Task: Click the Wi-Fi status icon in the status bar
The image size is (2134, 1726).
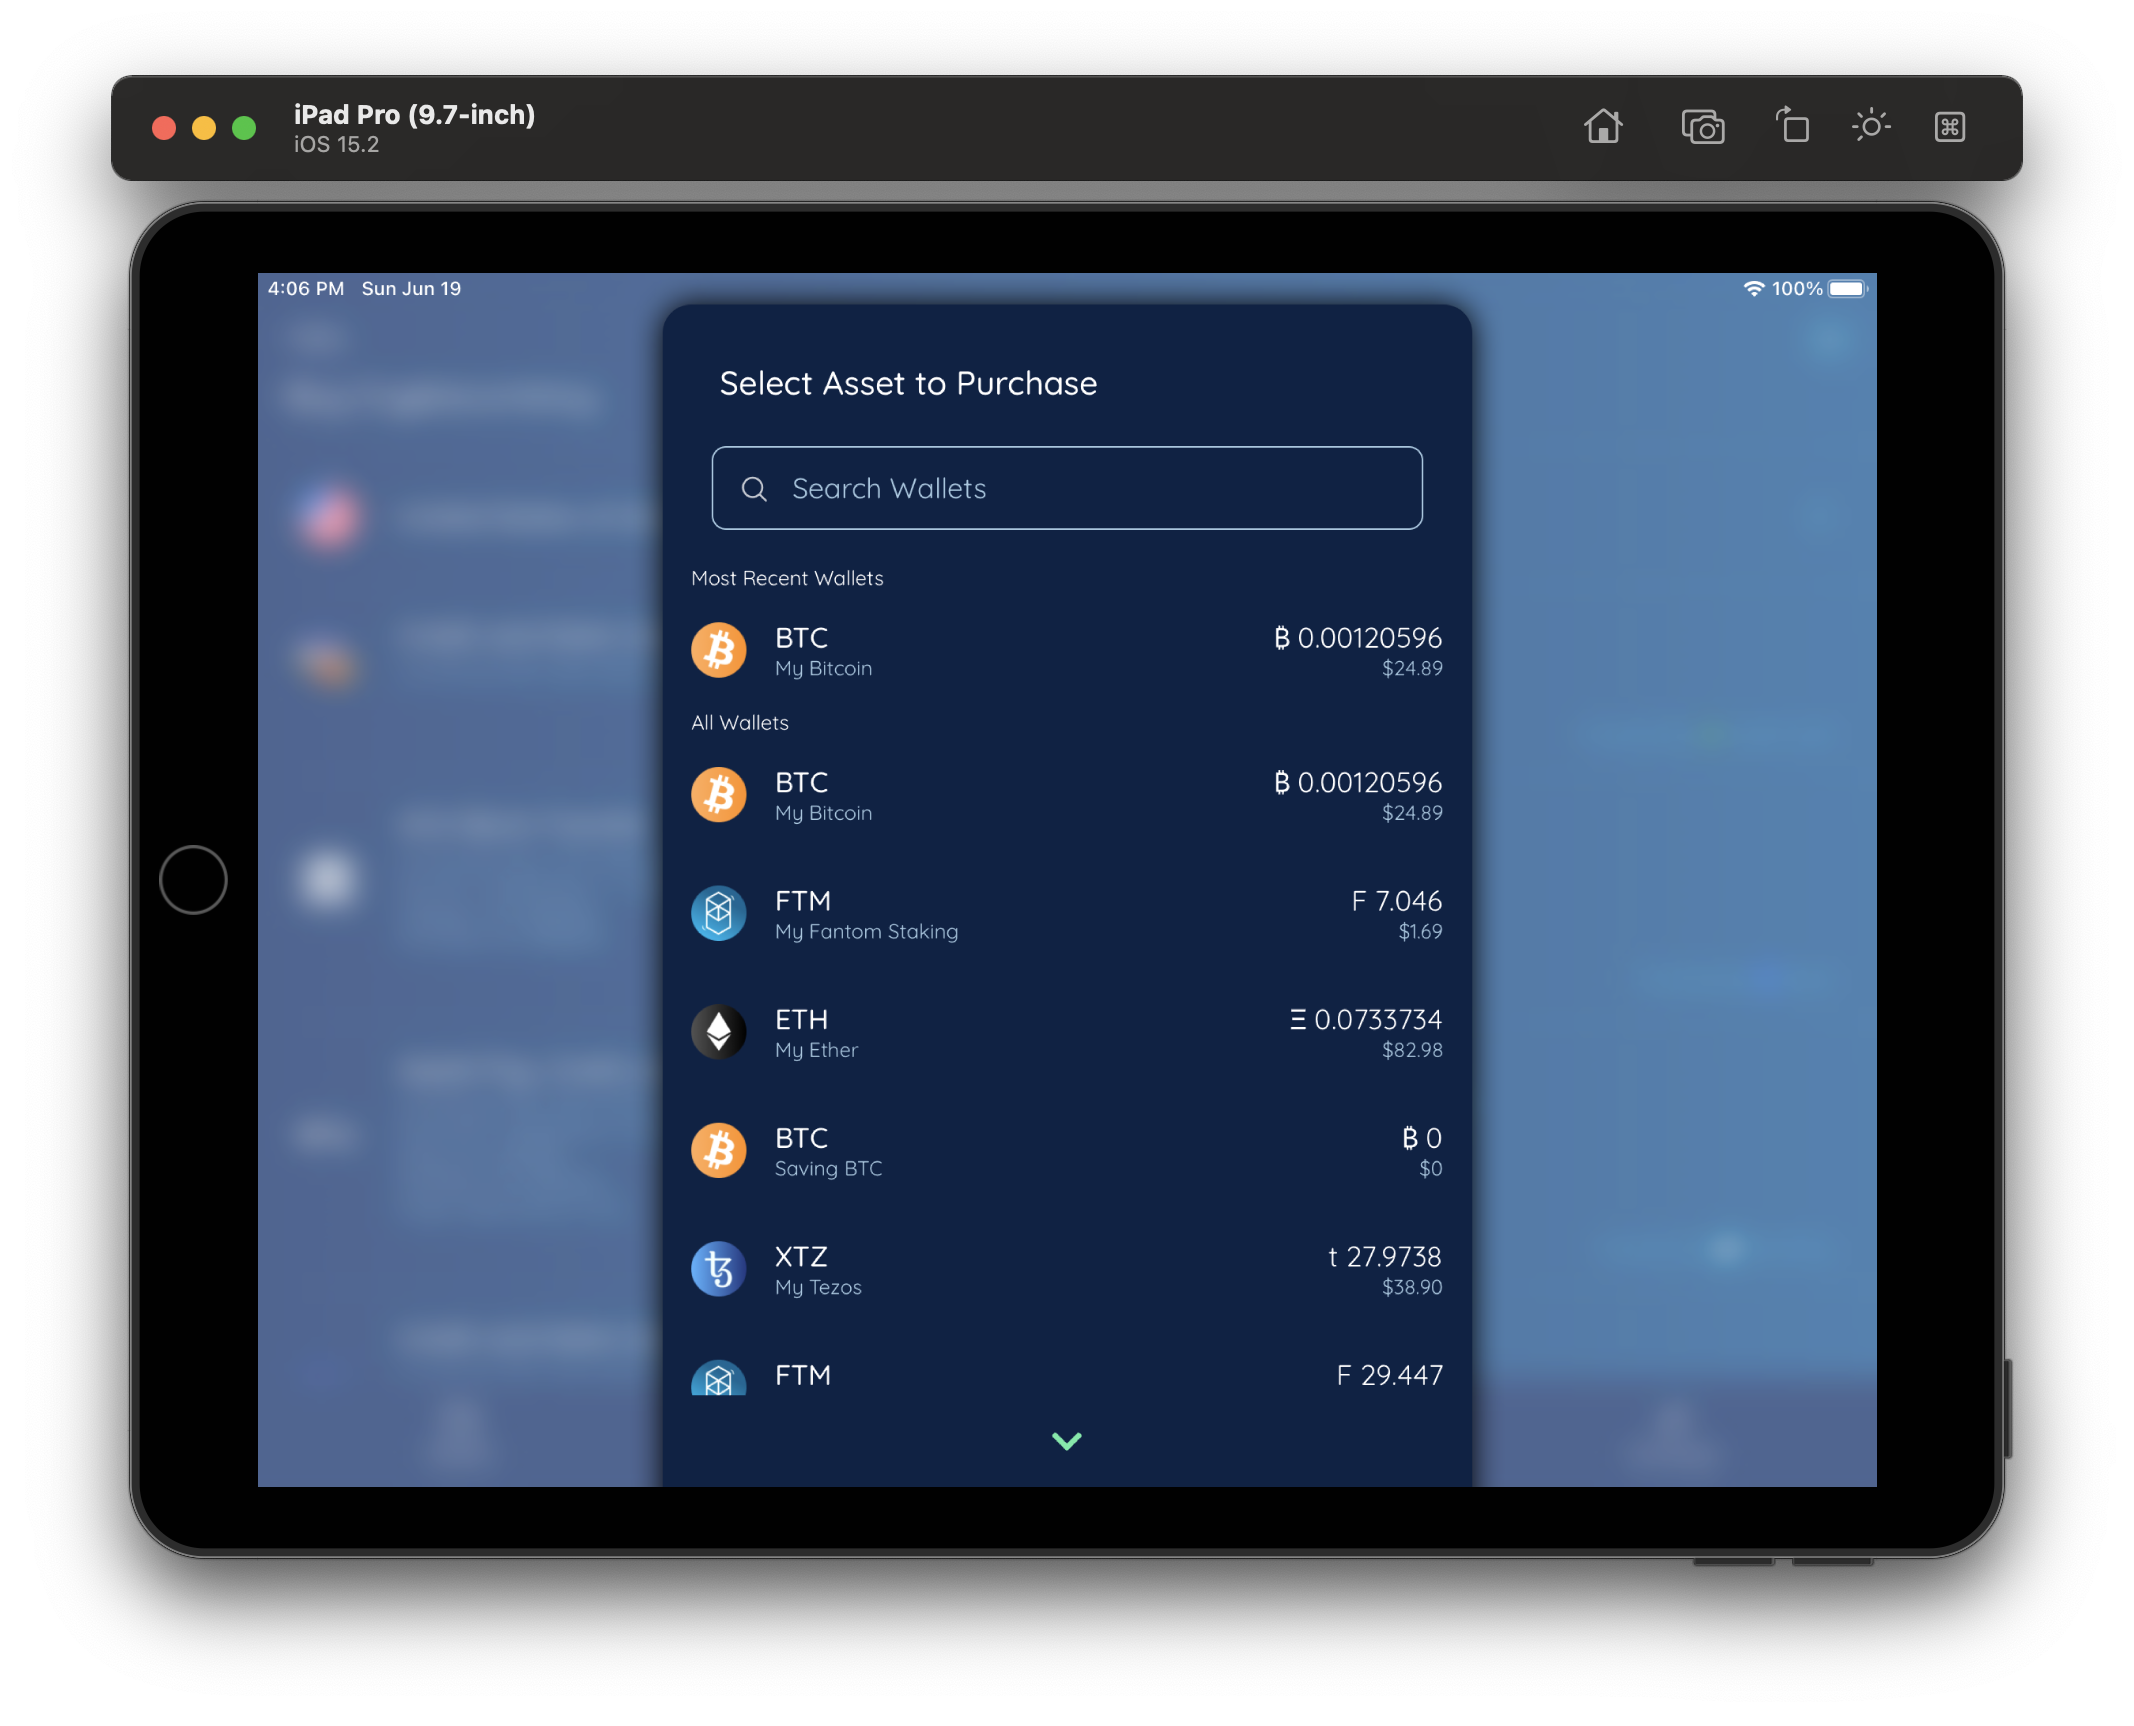Action: 1755,288
